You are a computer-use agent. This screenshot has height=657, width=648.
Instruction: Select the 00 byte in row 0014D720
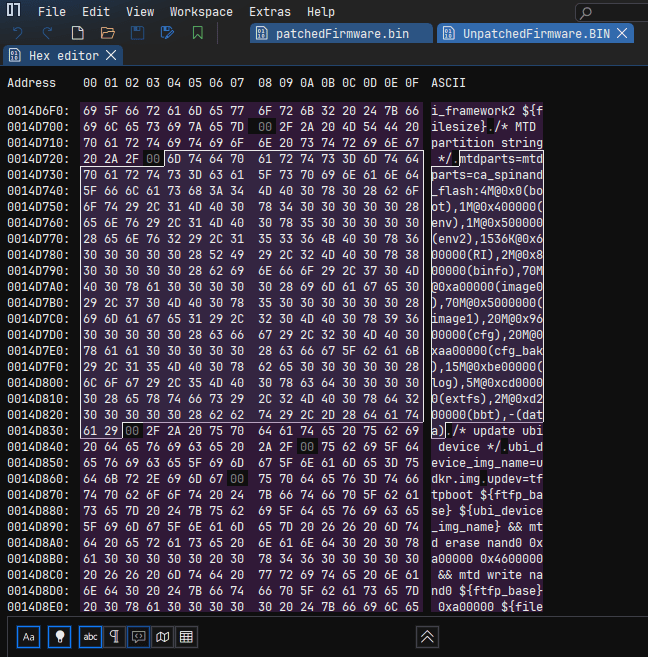(153, 159)
